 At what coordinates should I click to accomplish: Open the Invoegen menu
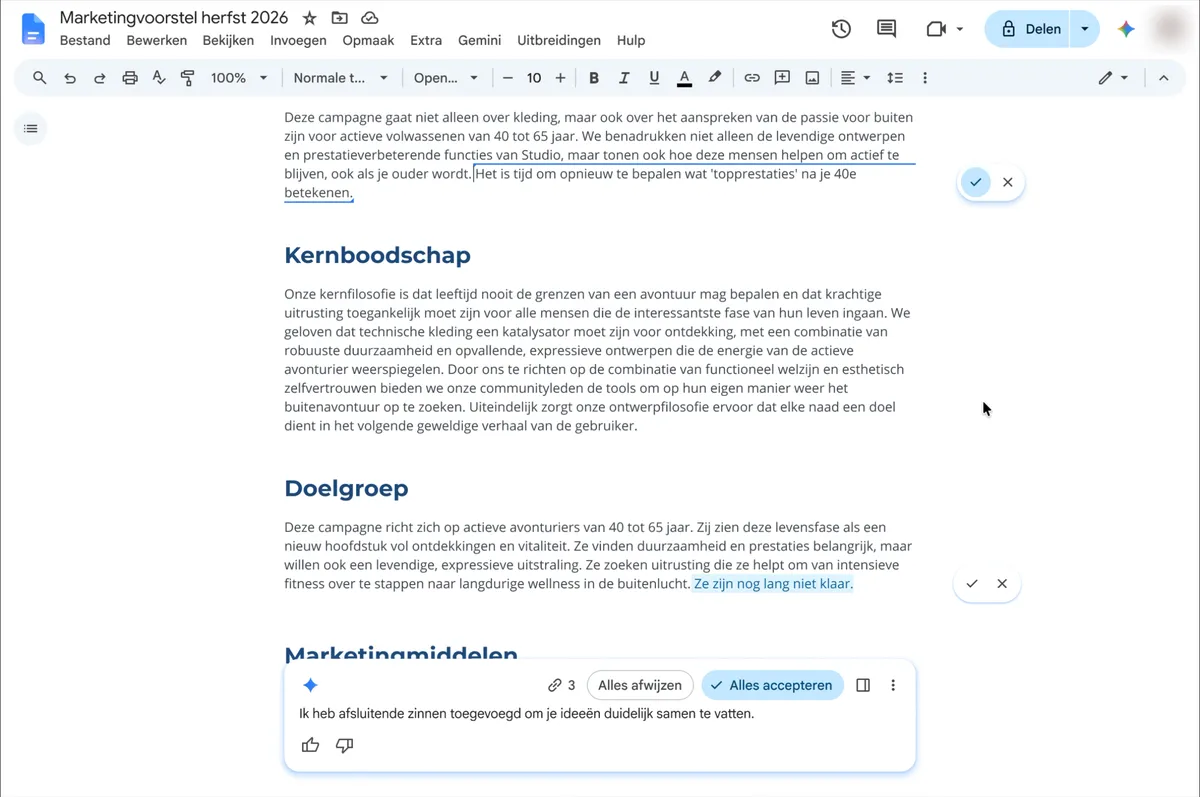[298, 41]
